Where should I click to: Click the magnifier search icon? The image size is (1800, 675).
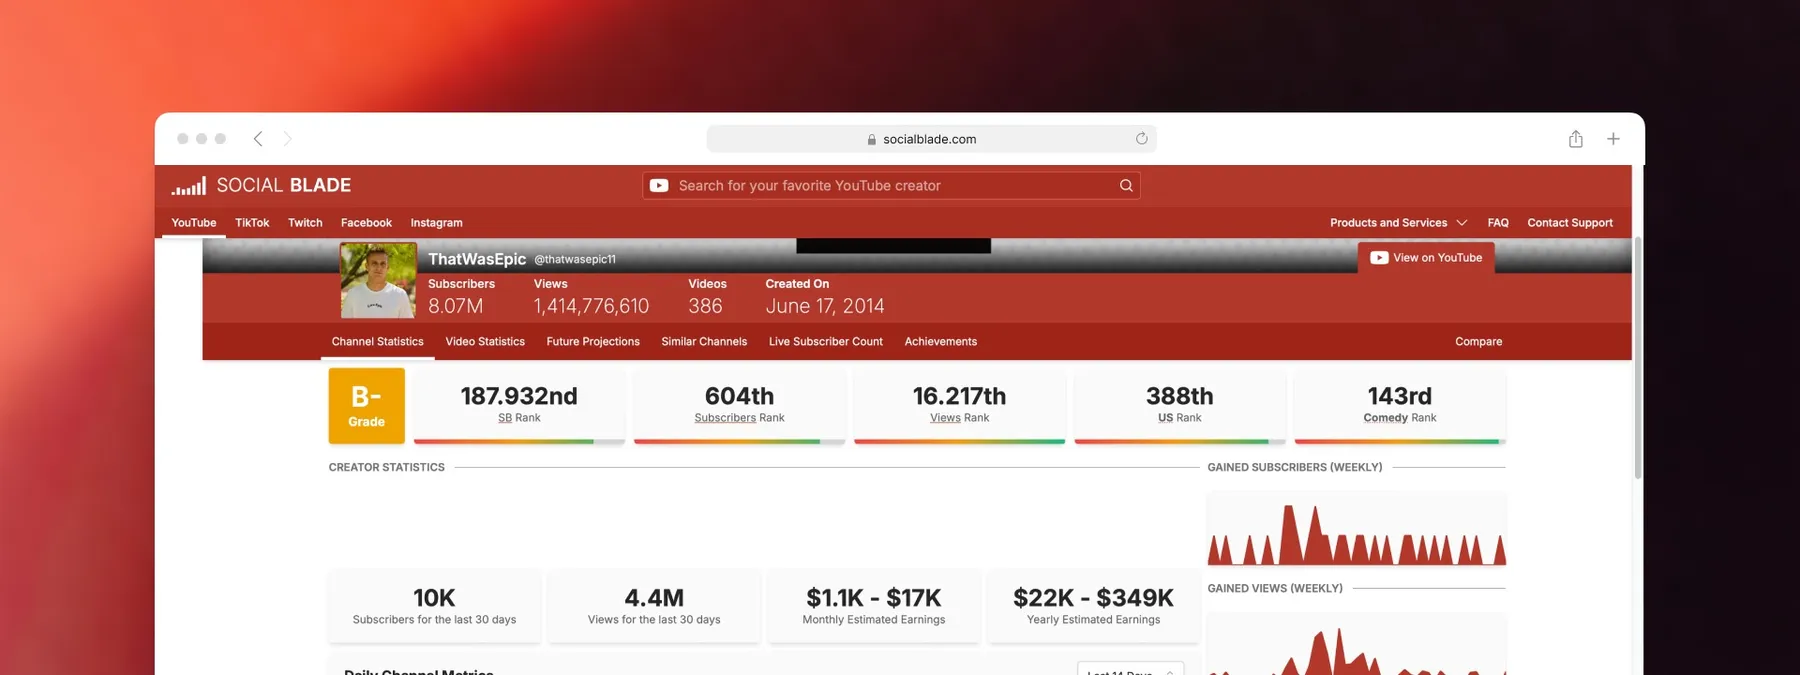pos(1126,185)
